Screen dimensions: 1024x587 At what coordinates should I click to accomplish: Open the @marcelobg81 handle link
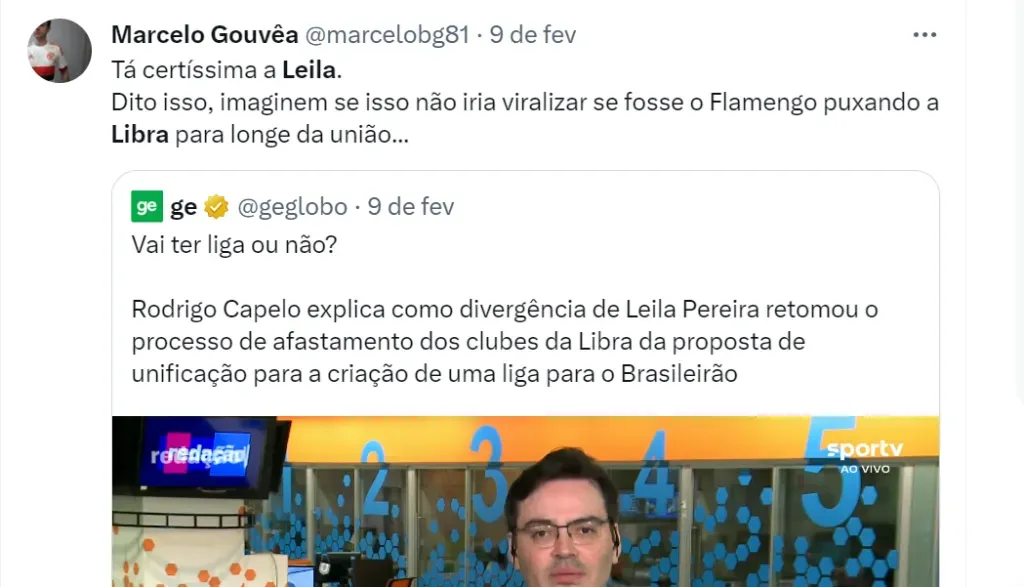coord(387,35)
